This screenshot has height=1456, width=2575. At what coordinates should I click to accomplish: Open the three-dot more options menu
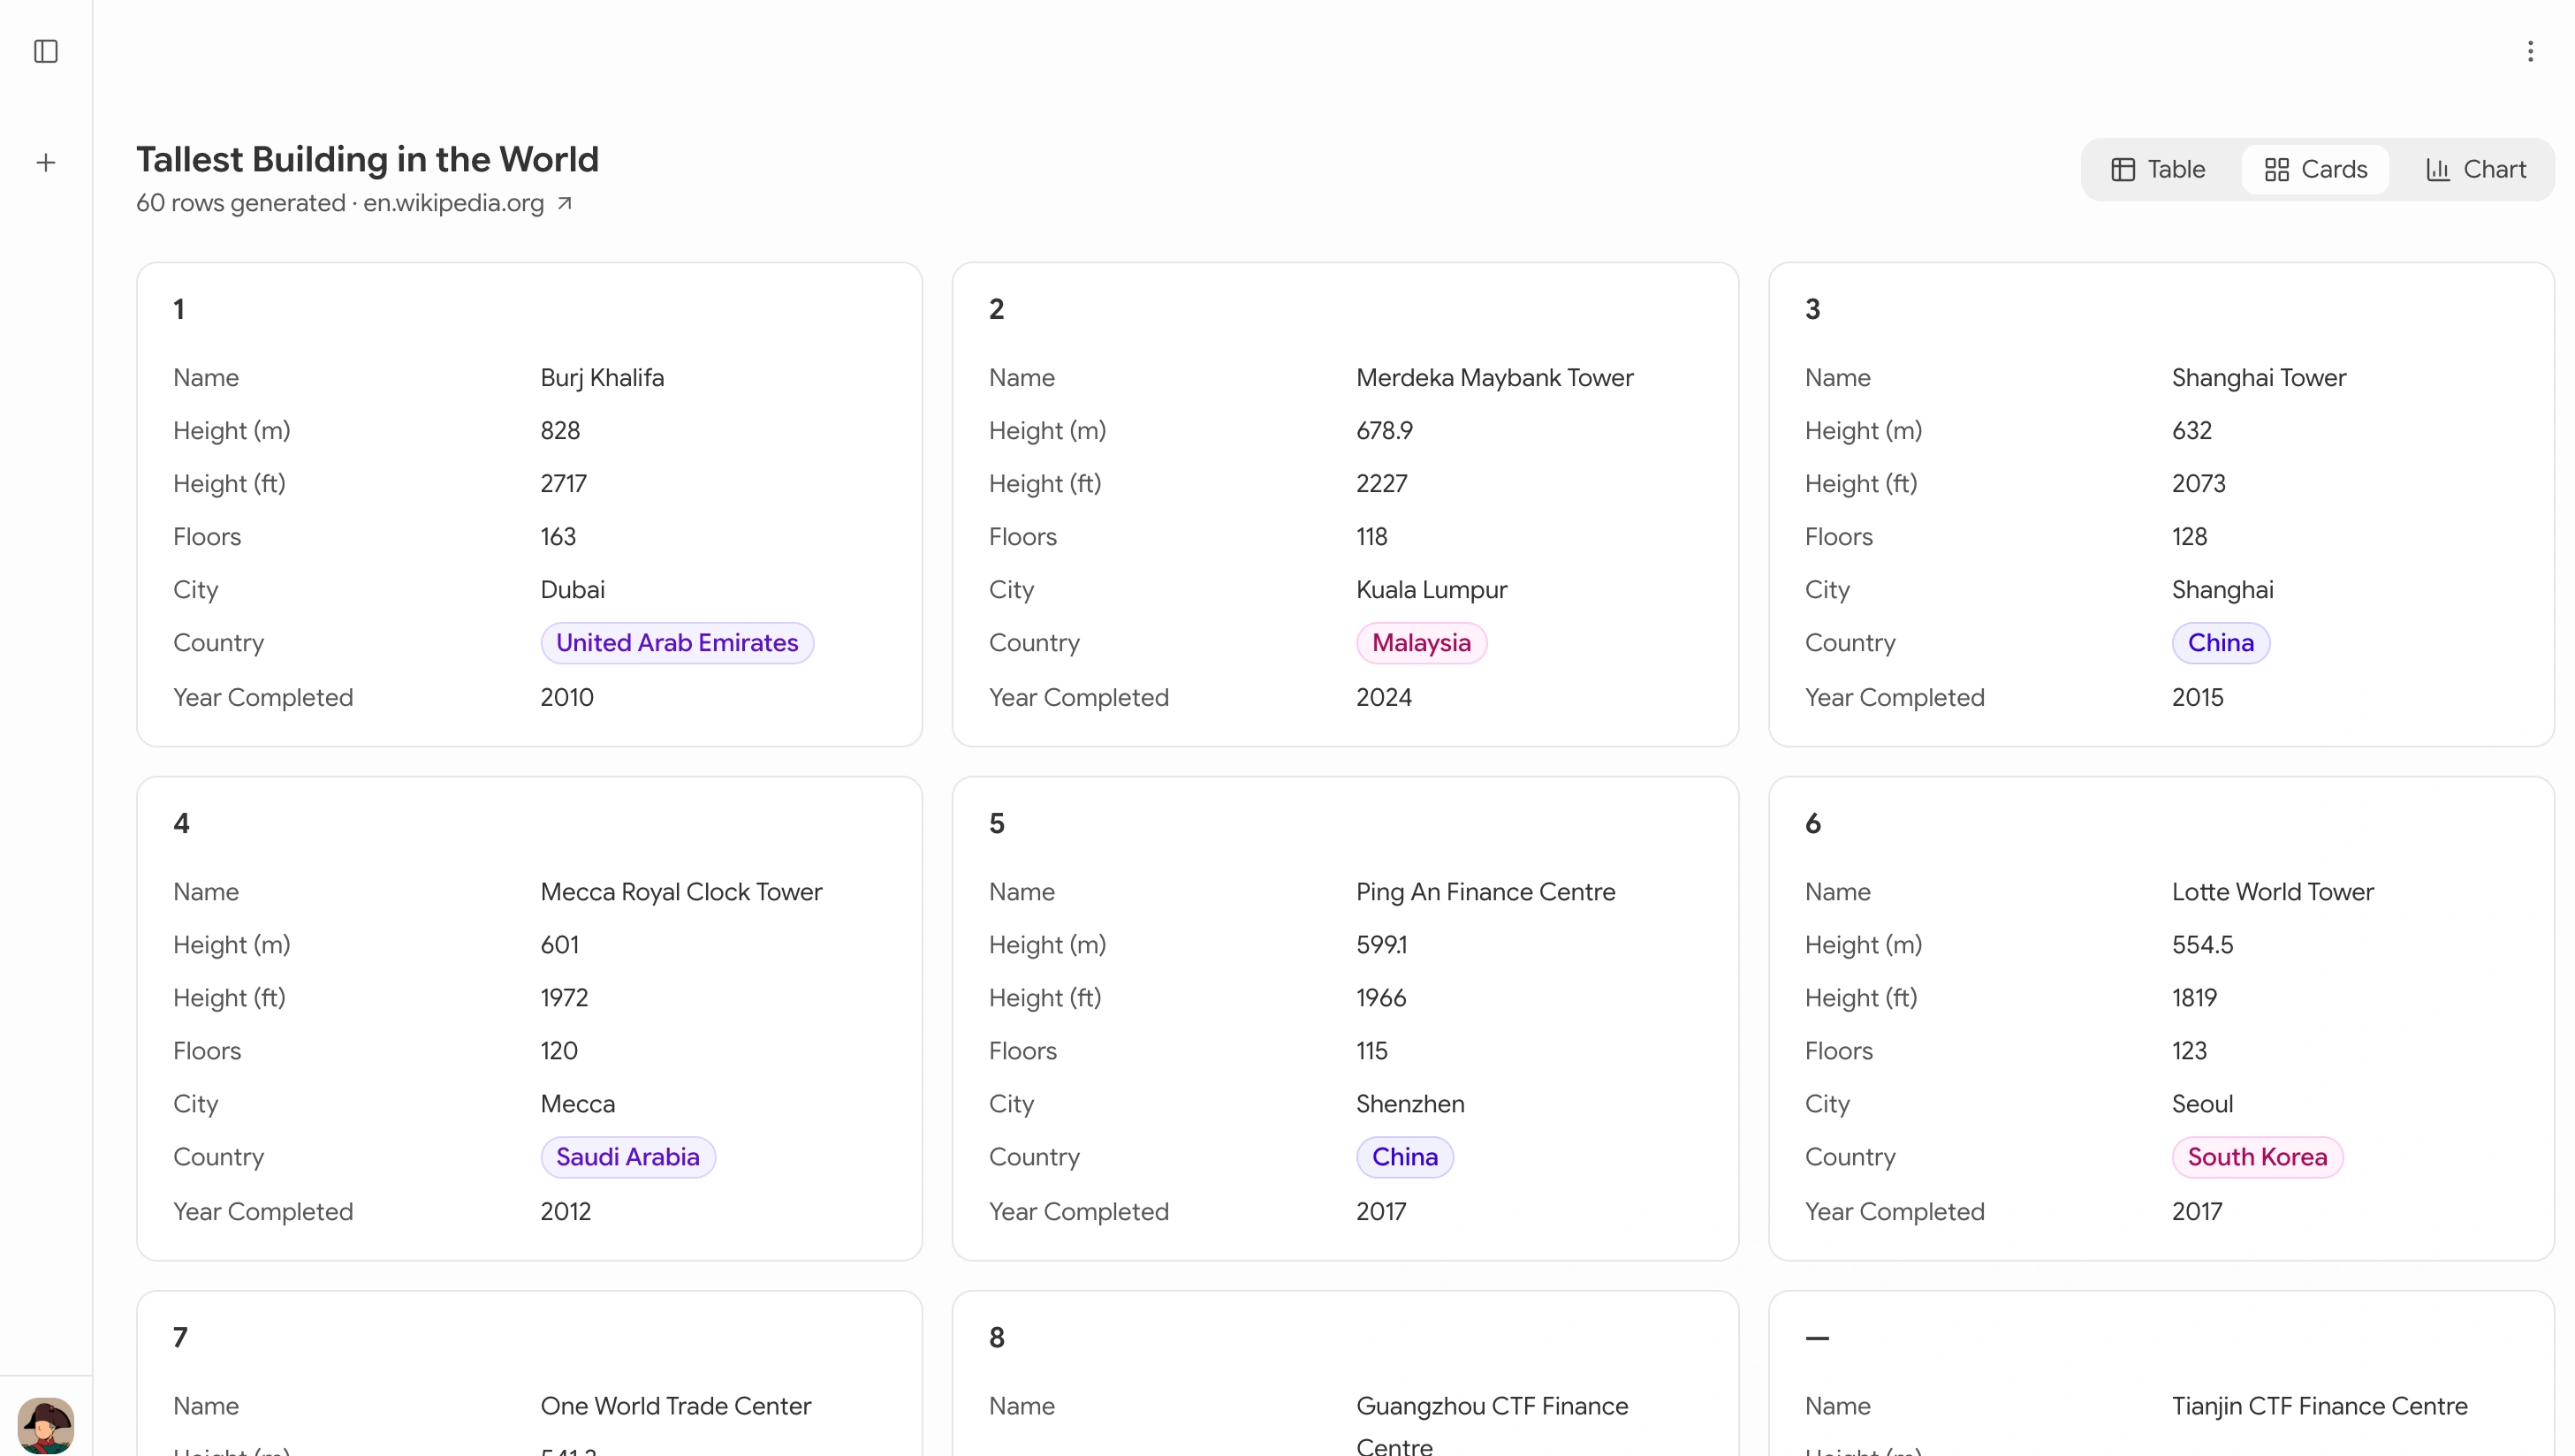point(2530,51)
